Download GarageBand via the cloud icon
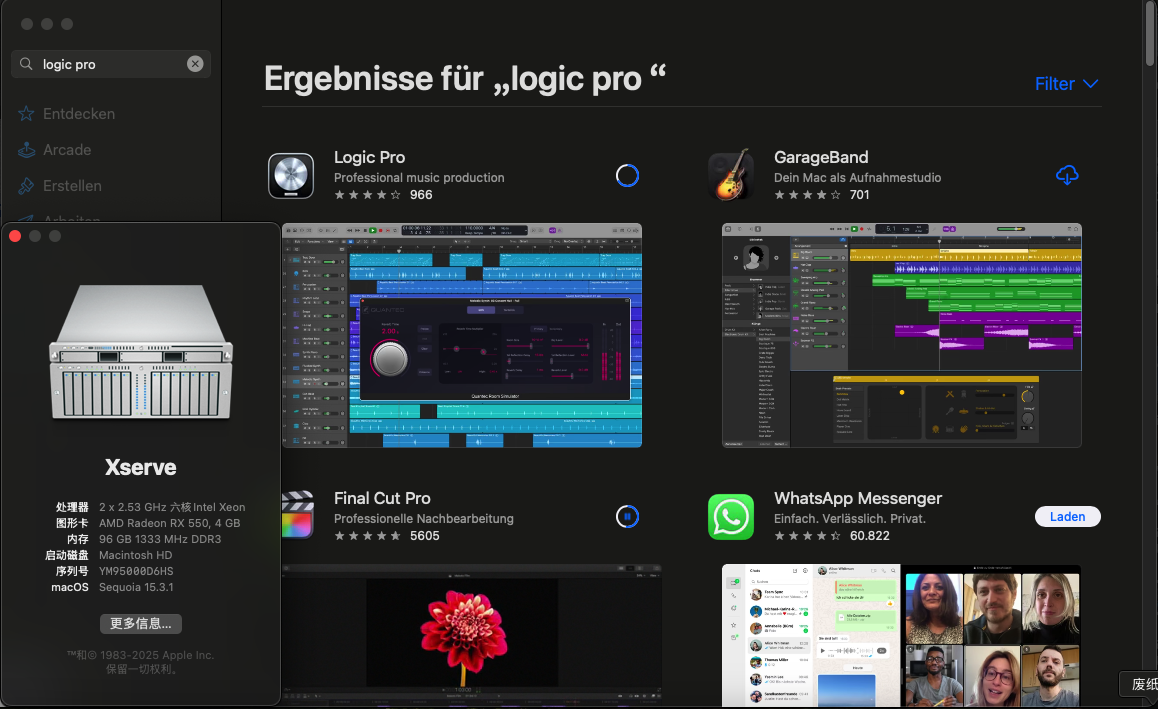The image size is (1158, 709). pyautogui.click(x=1067, y=176)
